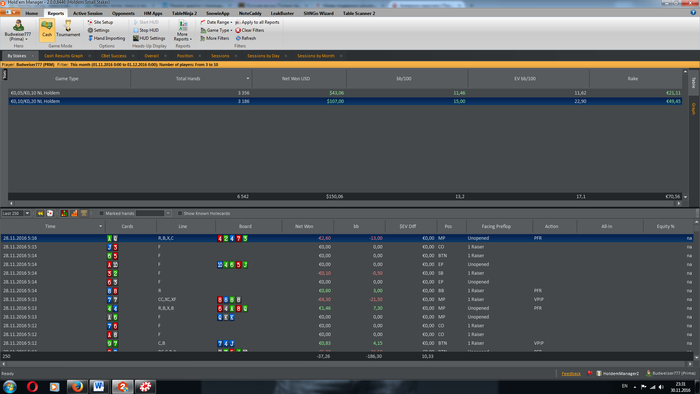Click HoldemManager2 in the status bar
Screen dimensions: 700x394
(x=617, y=373)
